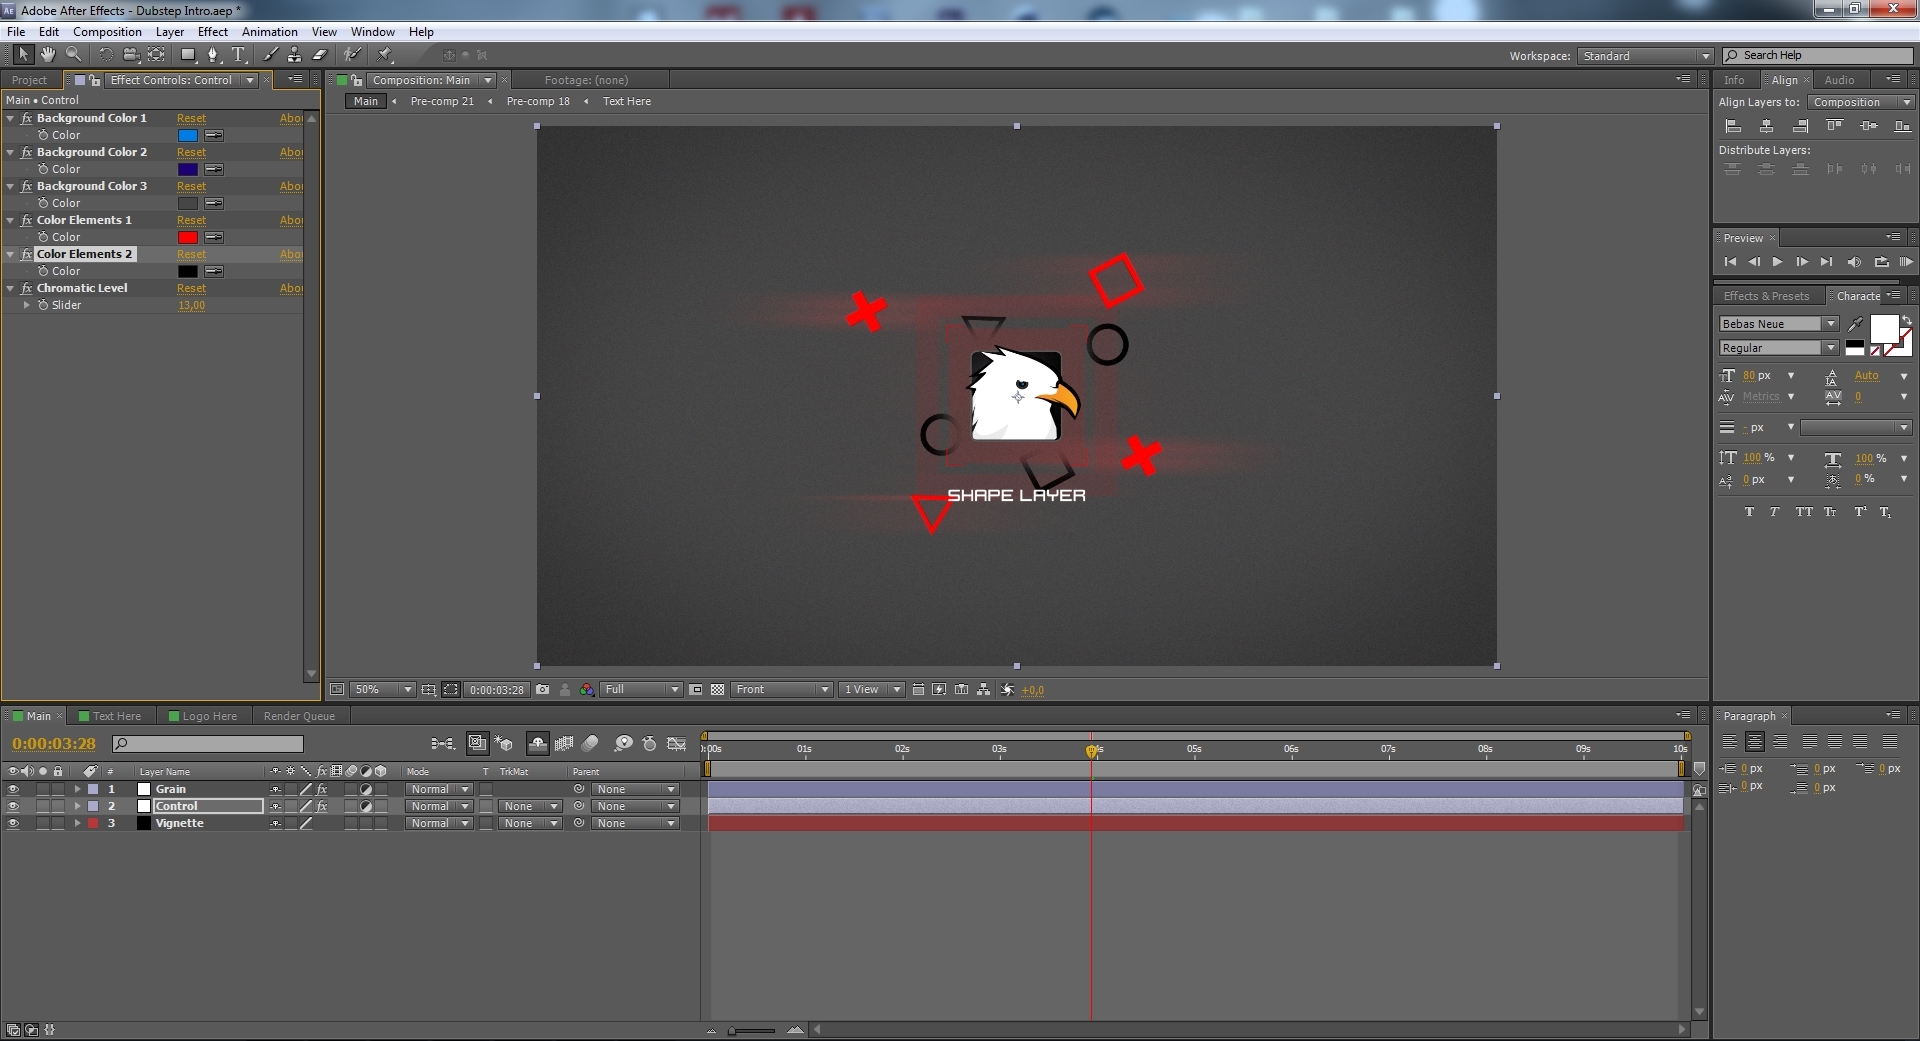Reset the Background Color 1 effect
The width and height of the screenshot is (1920, 1041).
pyautogui.click(x=191, y=118)
